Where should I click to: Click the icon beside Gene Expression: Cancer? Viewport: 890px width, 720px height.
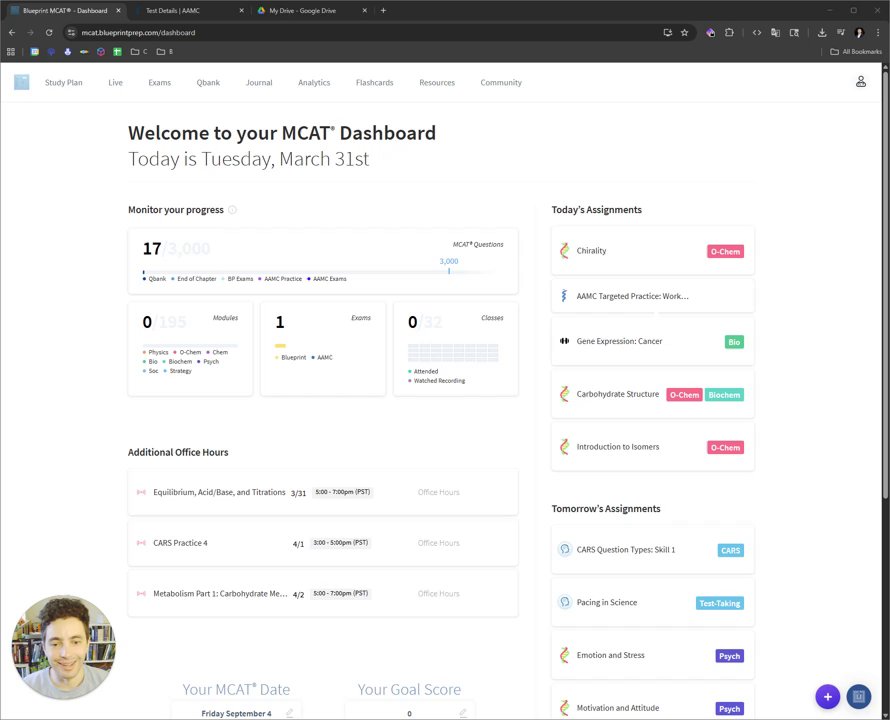point(564,341)
